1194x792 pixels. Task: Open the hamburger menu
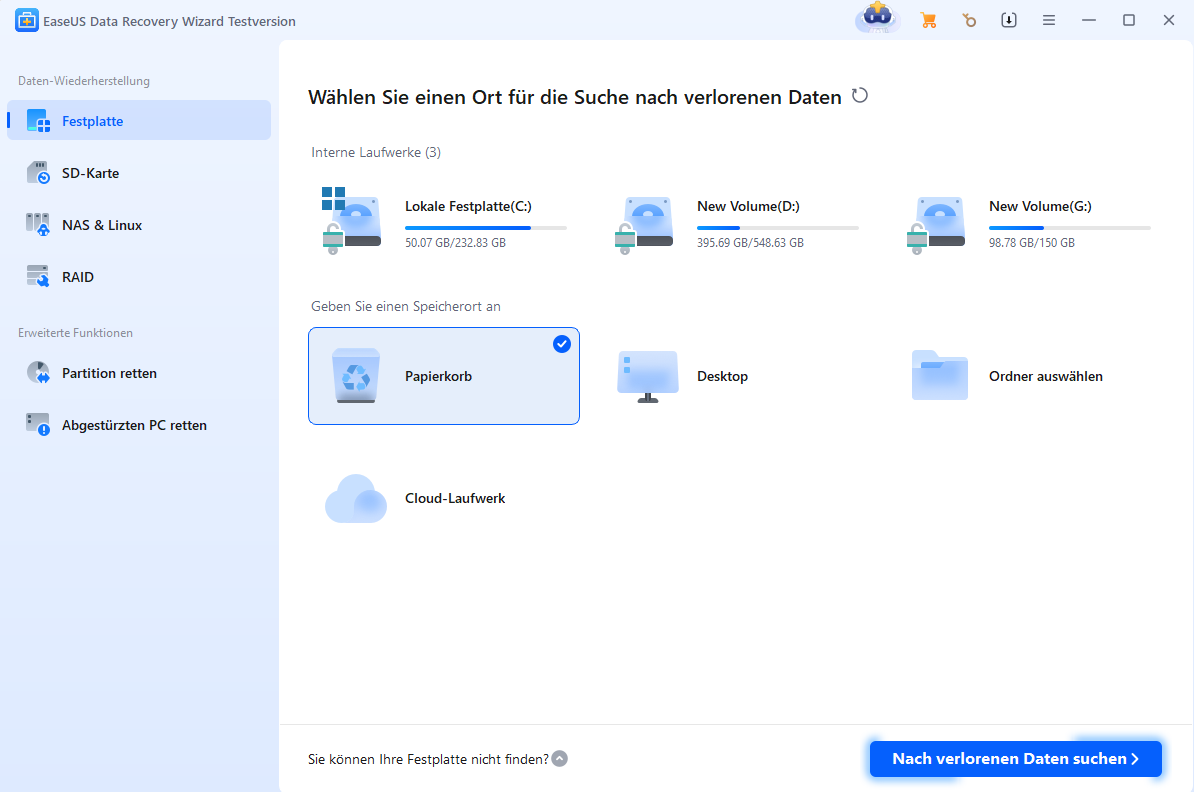point(1049,21)
